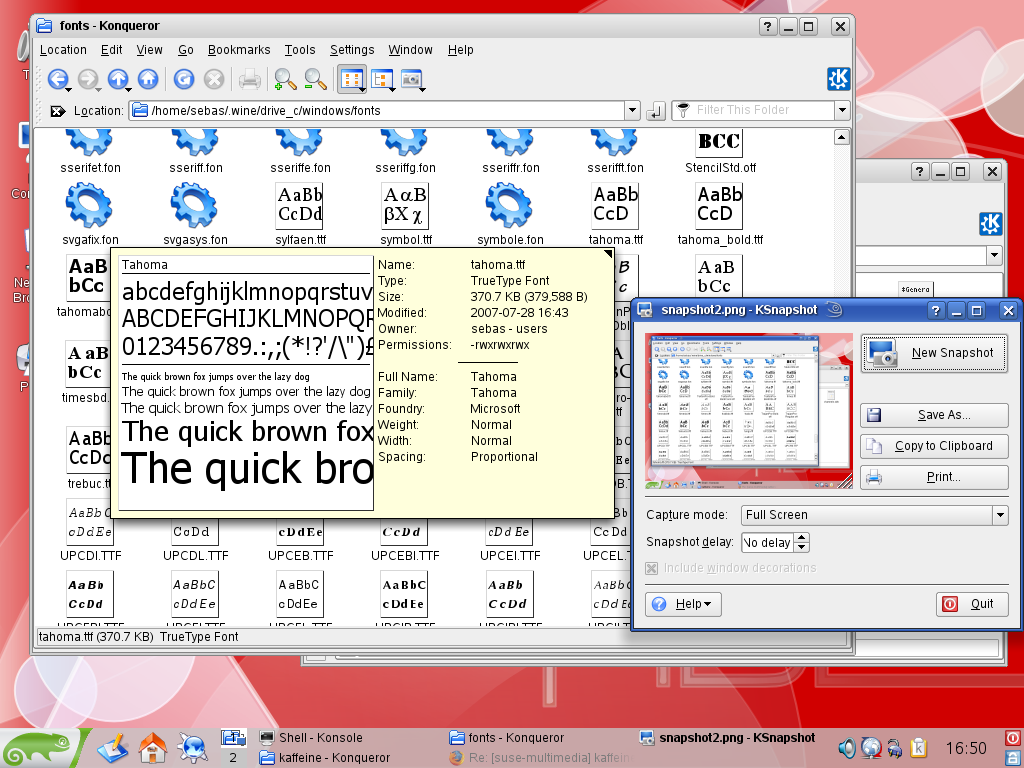
Task: Open the Home folder taskbar icon
Action: 153,748
